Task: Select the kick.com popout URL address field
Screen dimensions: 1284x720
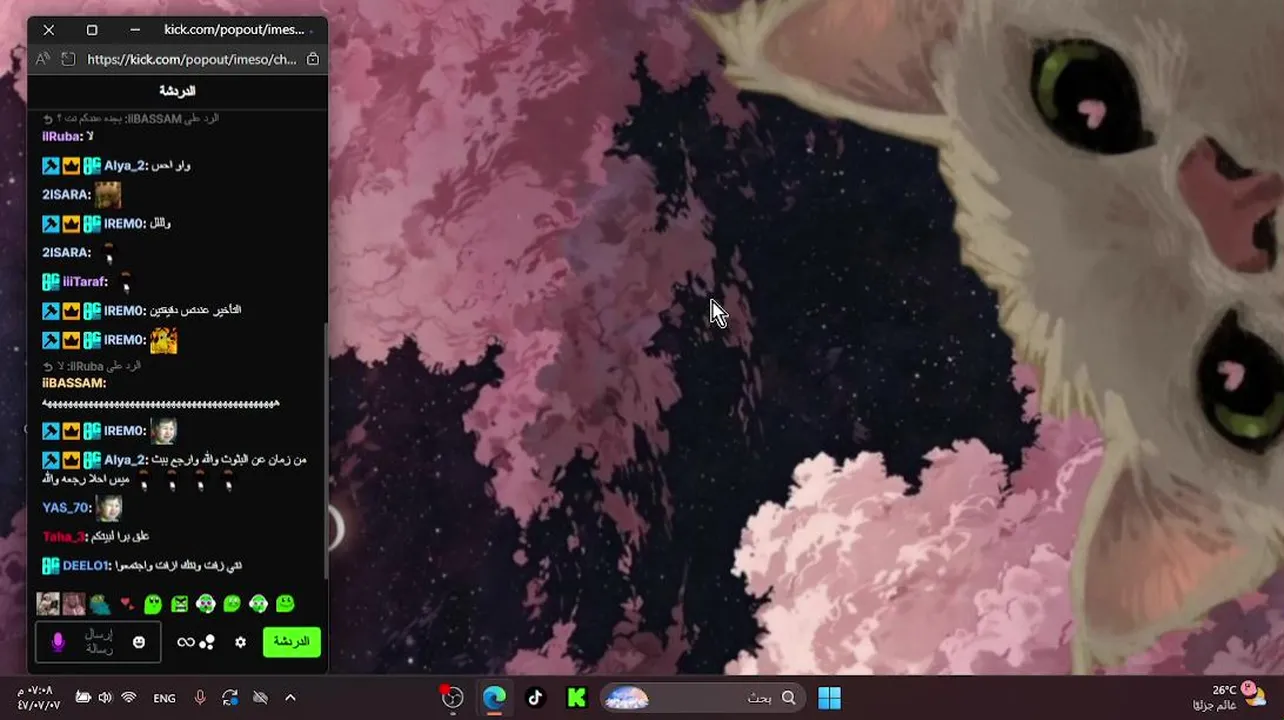Action: [192, 59]
